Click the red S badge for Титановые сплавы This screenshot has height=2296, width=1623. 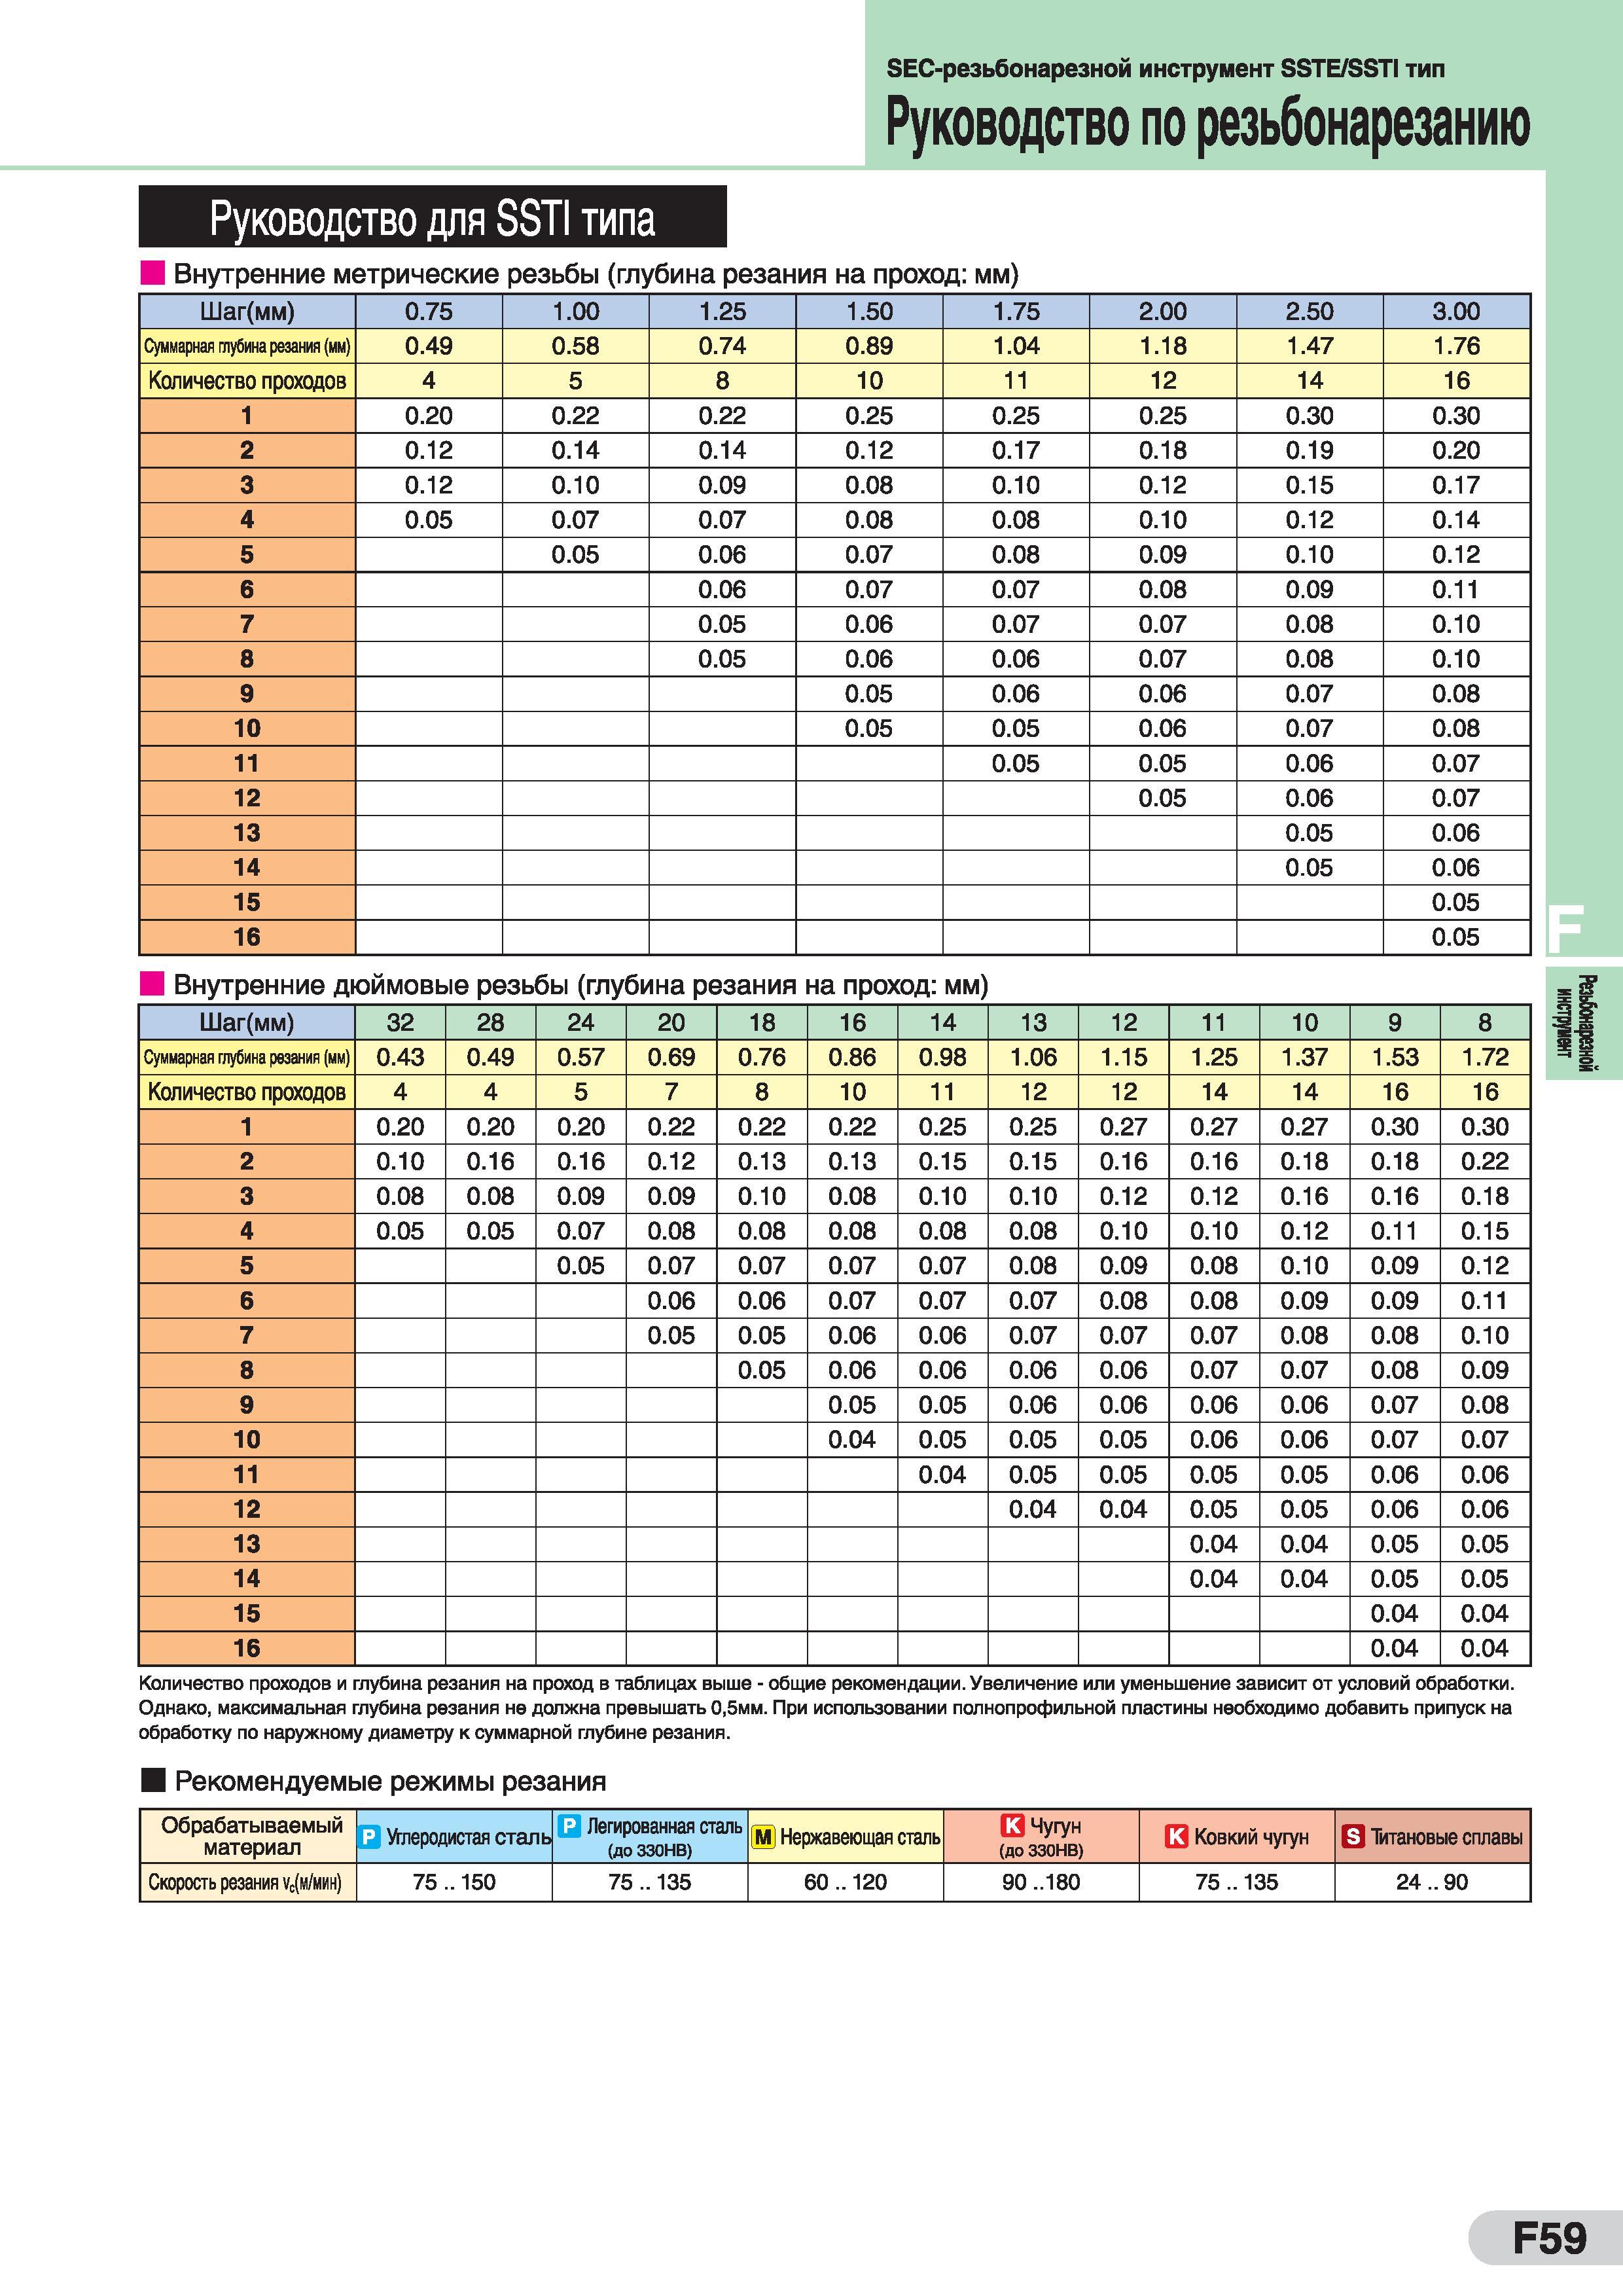[x=1353, y=1837]
